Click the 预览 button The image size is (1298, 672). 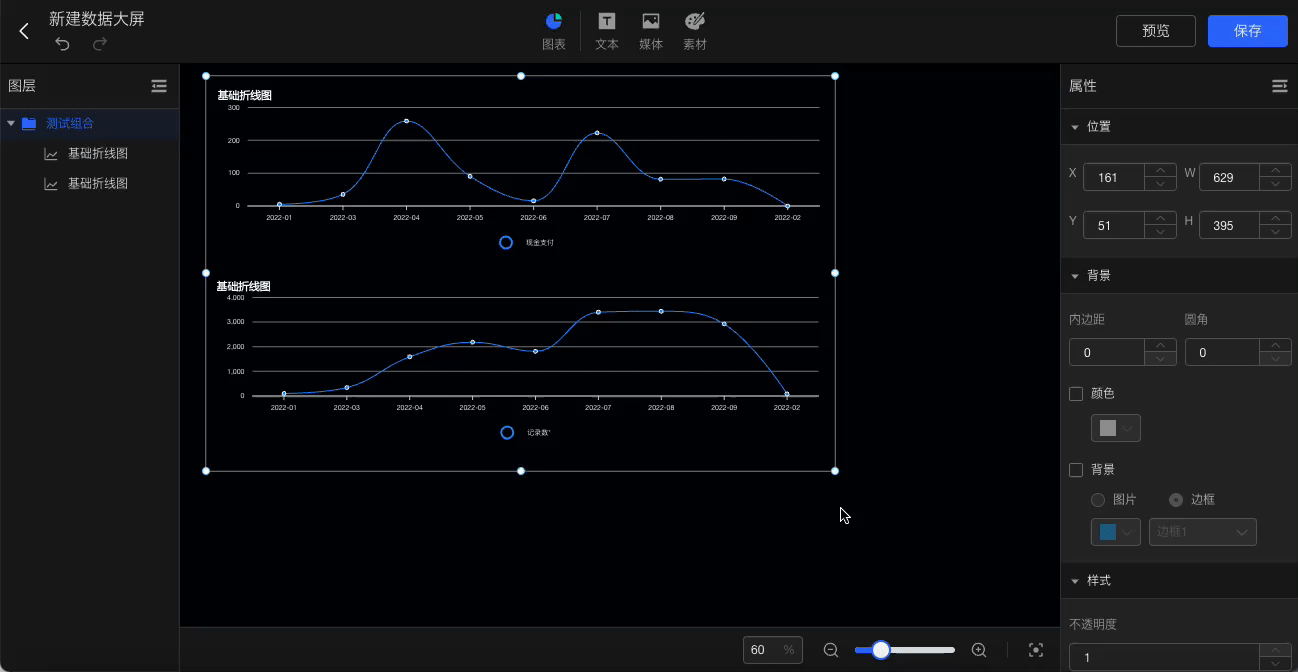click(1155, 31)
